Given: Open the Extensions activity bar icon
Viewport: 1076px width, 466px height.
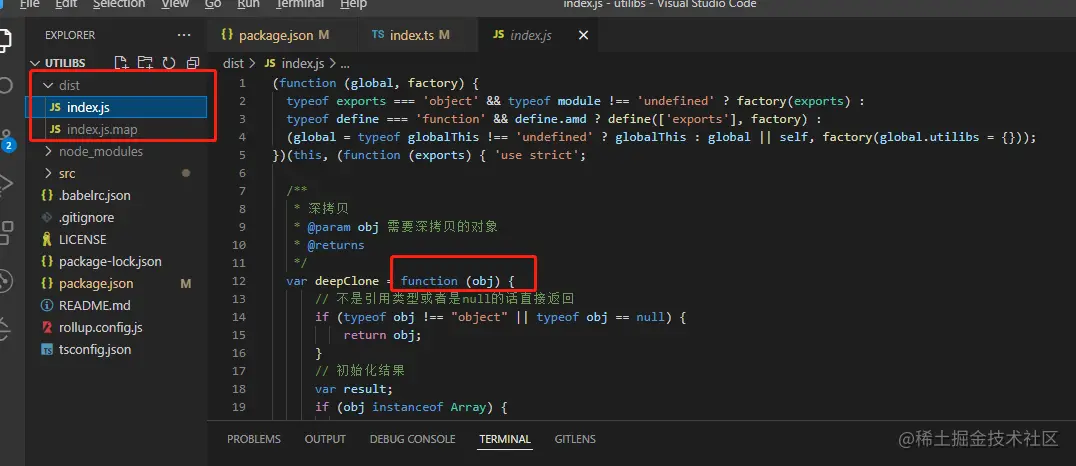Looking at the screenshot, I should (x=5, y=233).
